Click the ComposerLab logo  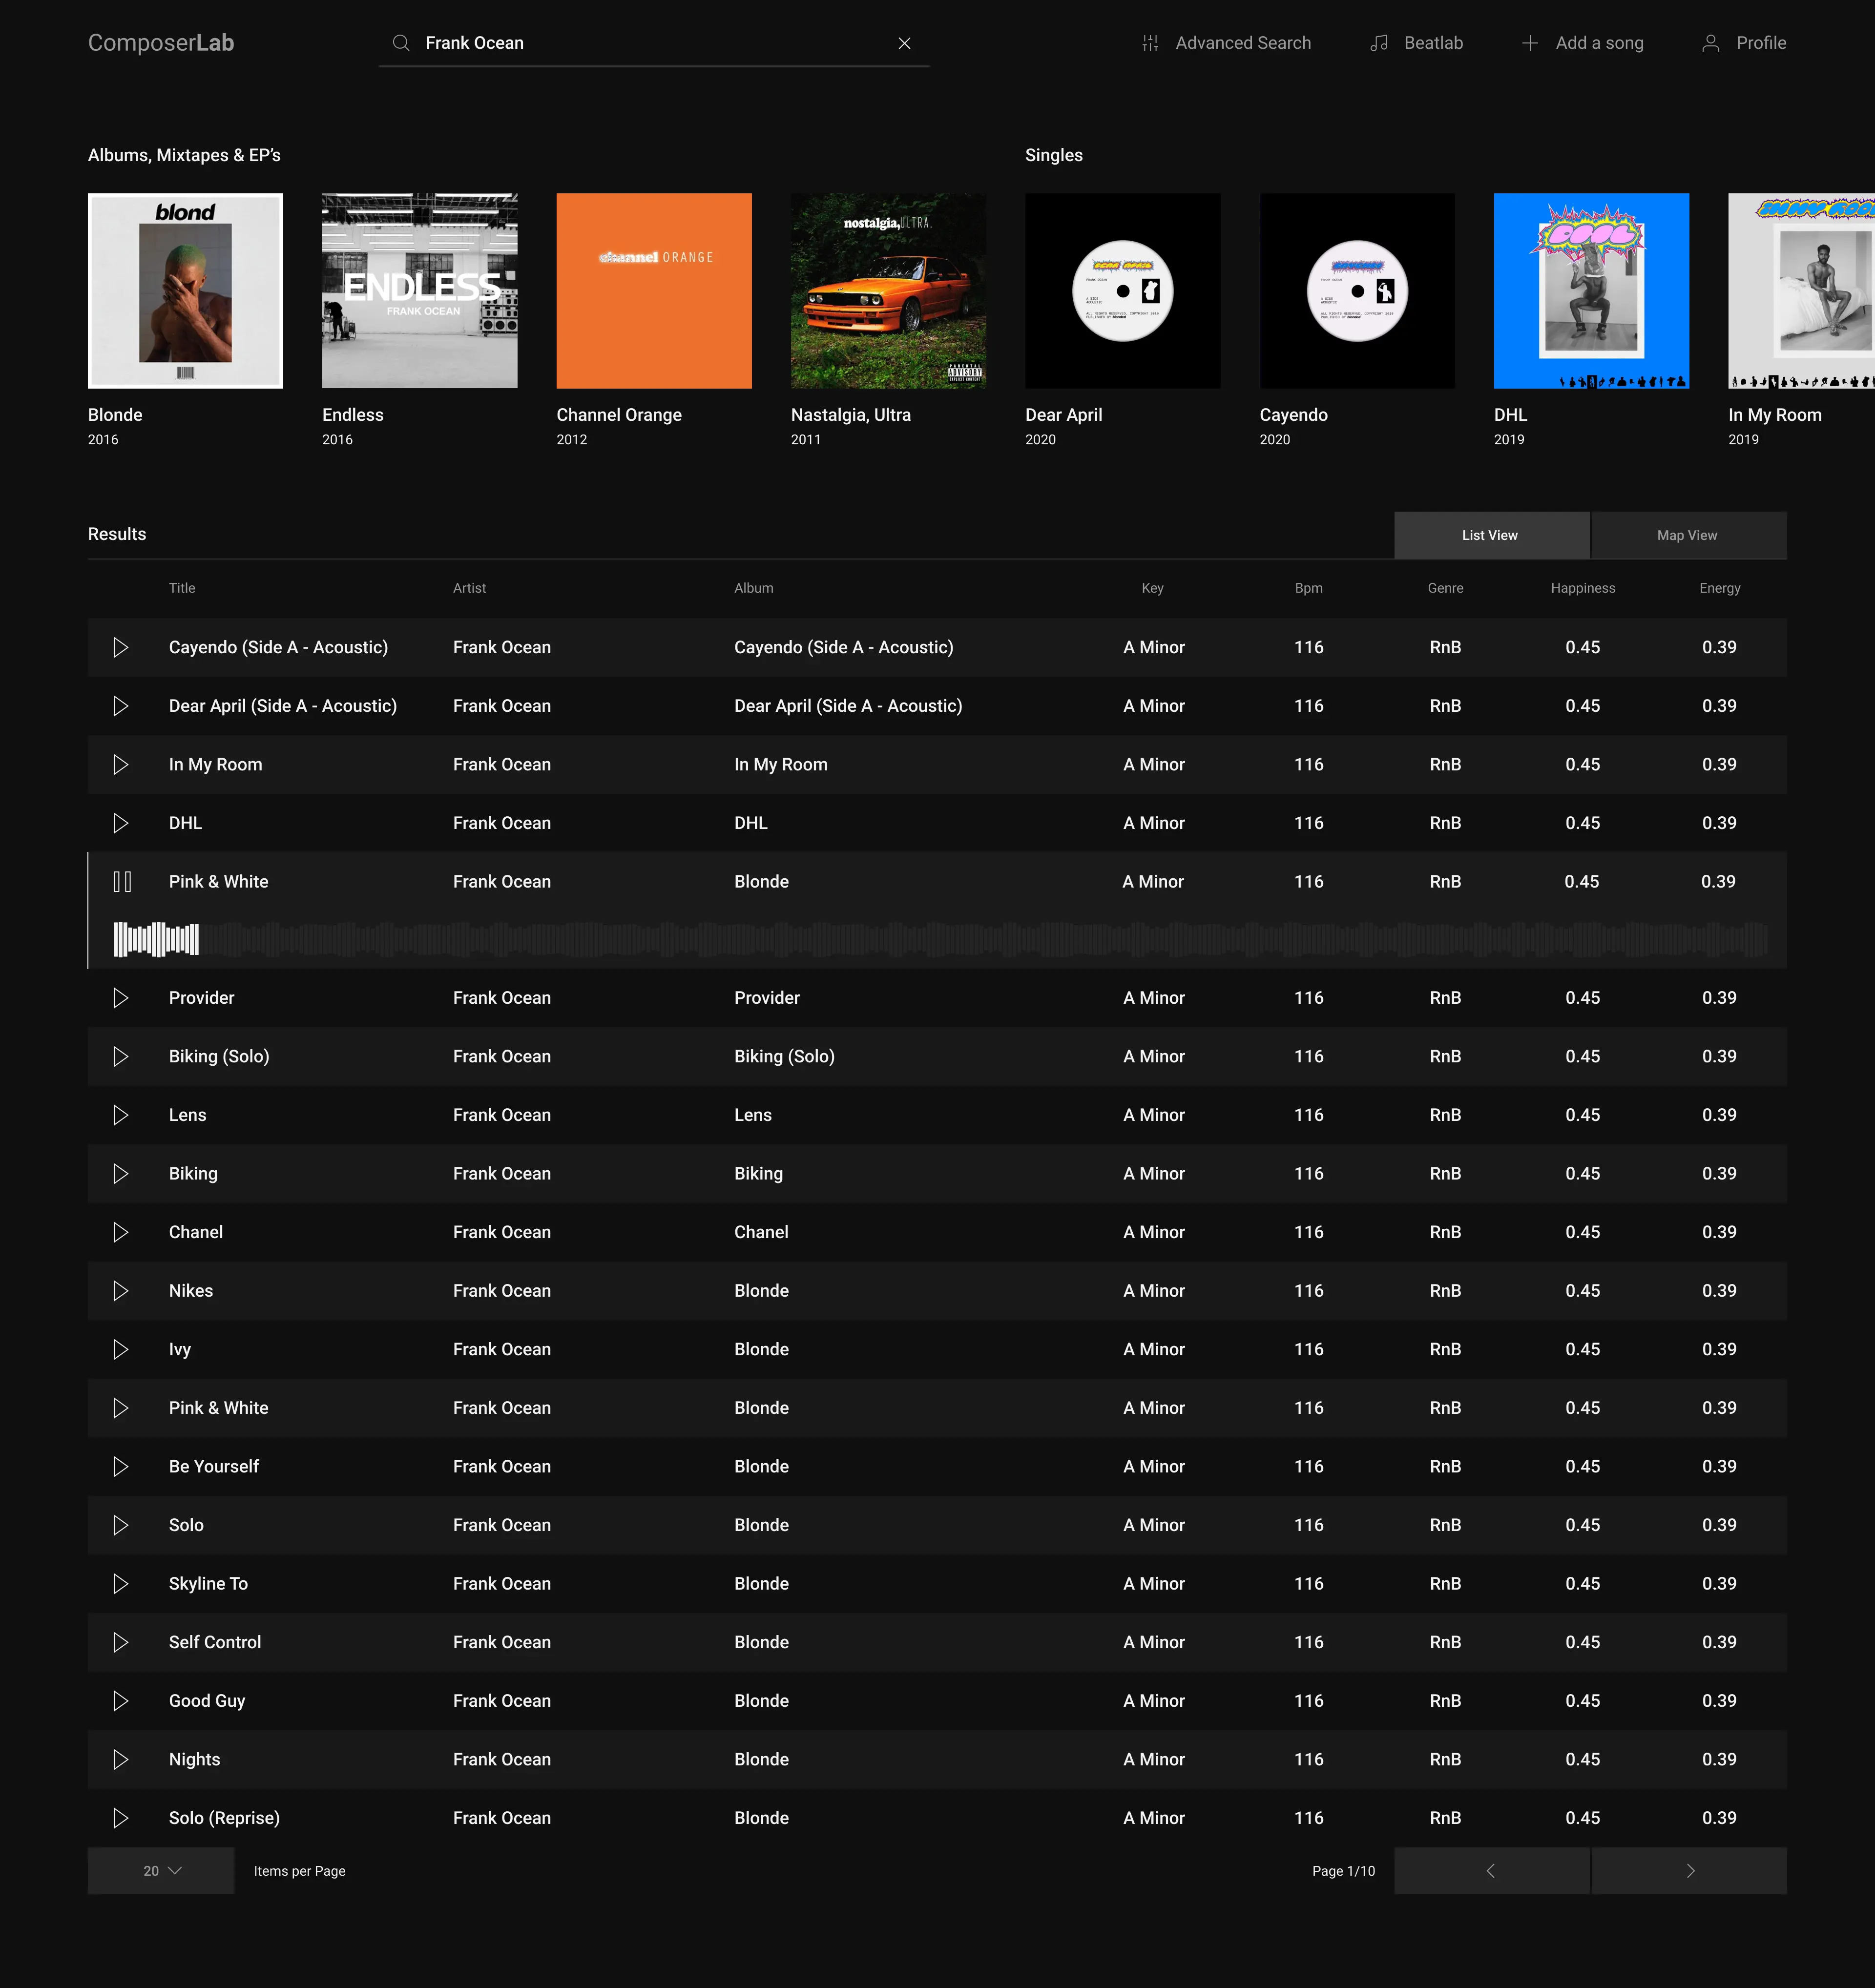(x=161, y=43)
